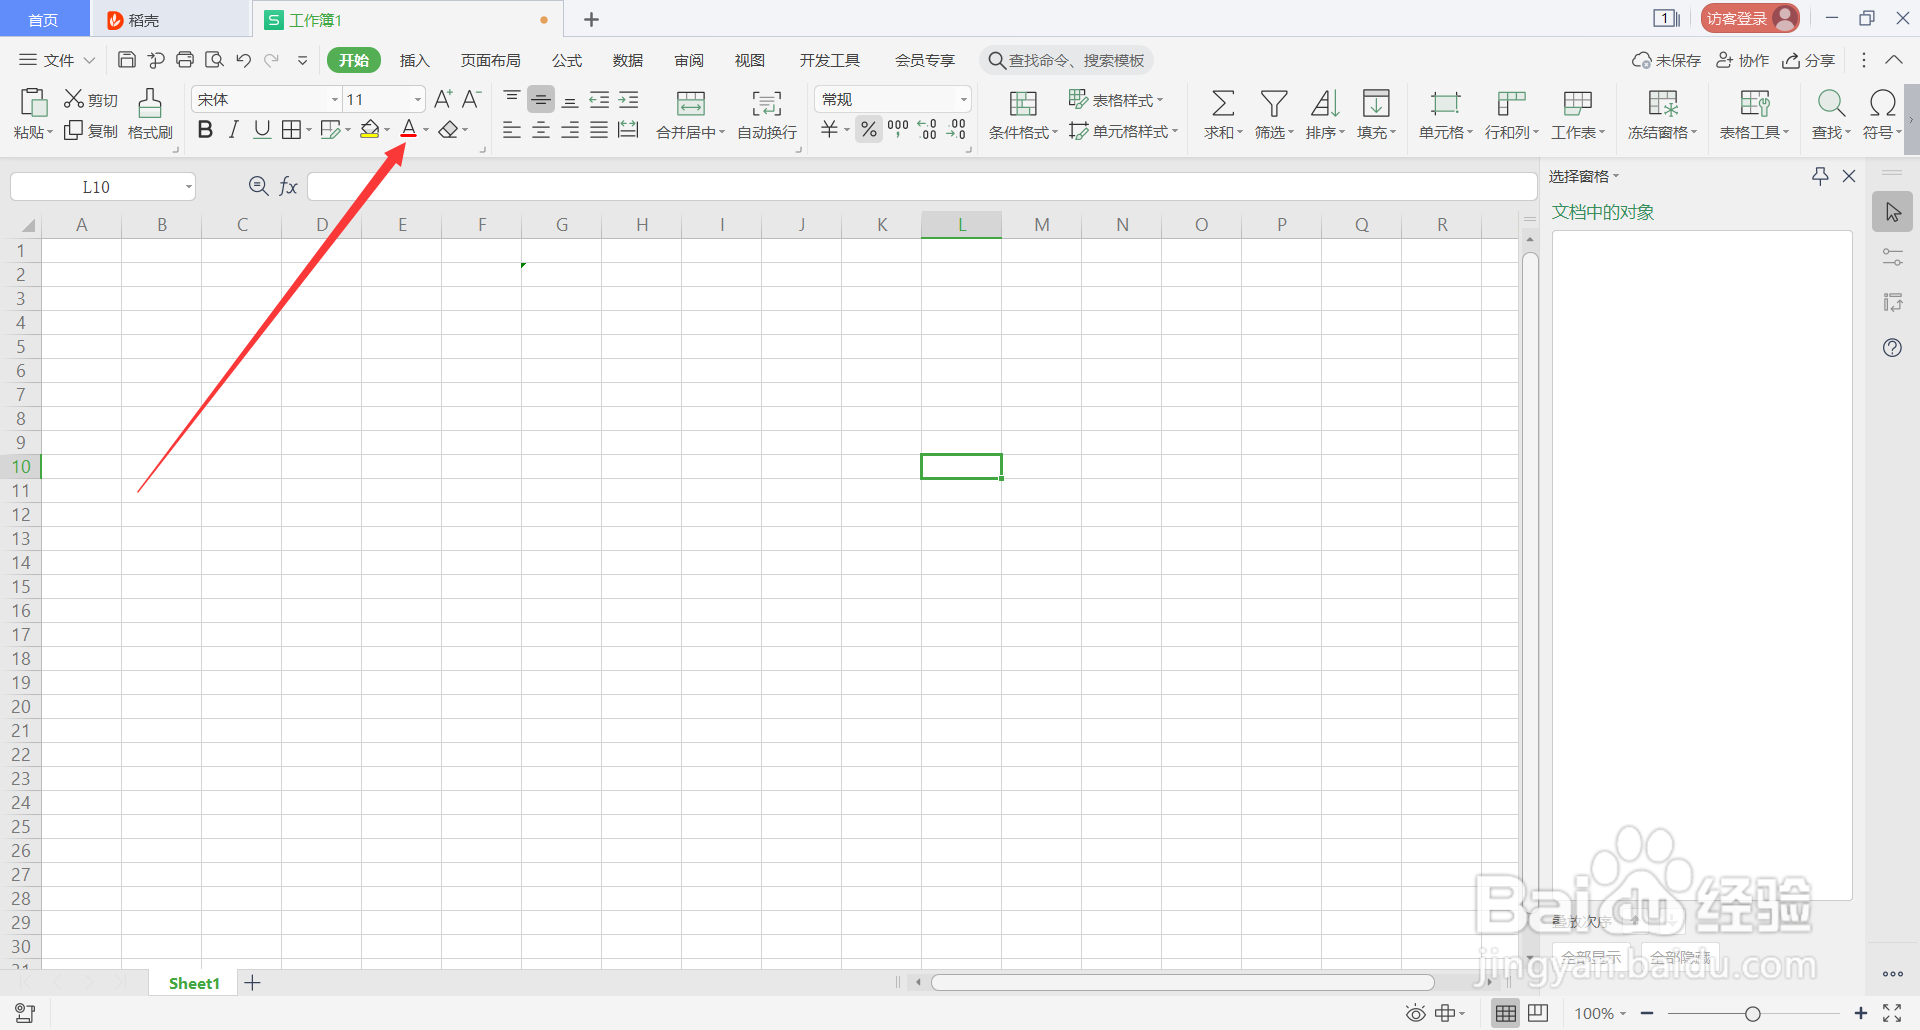The height and width of the screenshot is (1030, 1920).
Task: Switch to the 视图 tab
Action: click(x=750, y=60)
